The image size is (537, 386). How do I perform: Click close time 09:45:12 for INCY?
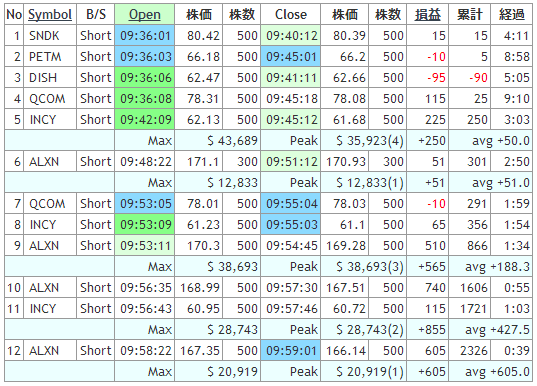click(291, 120)
